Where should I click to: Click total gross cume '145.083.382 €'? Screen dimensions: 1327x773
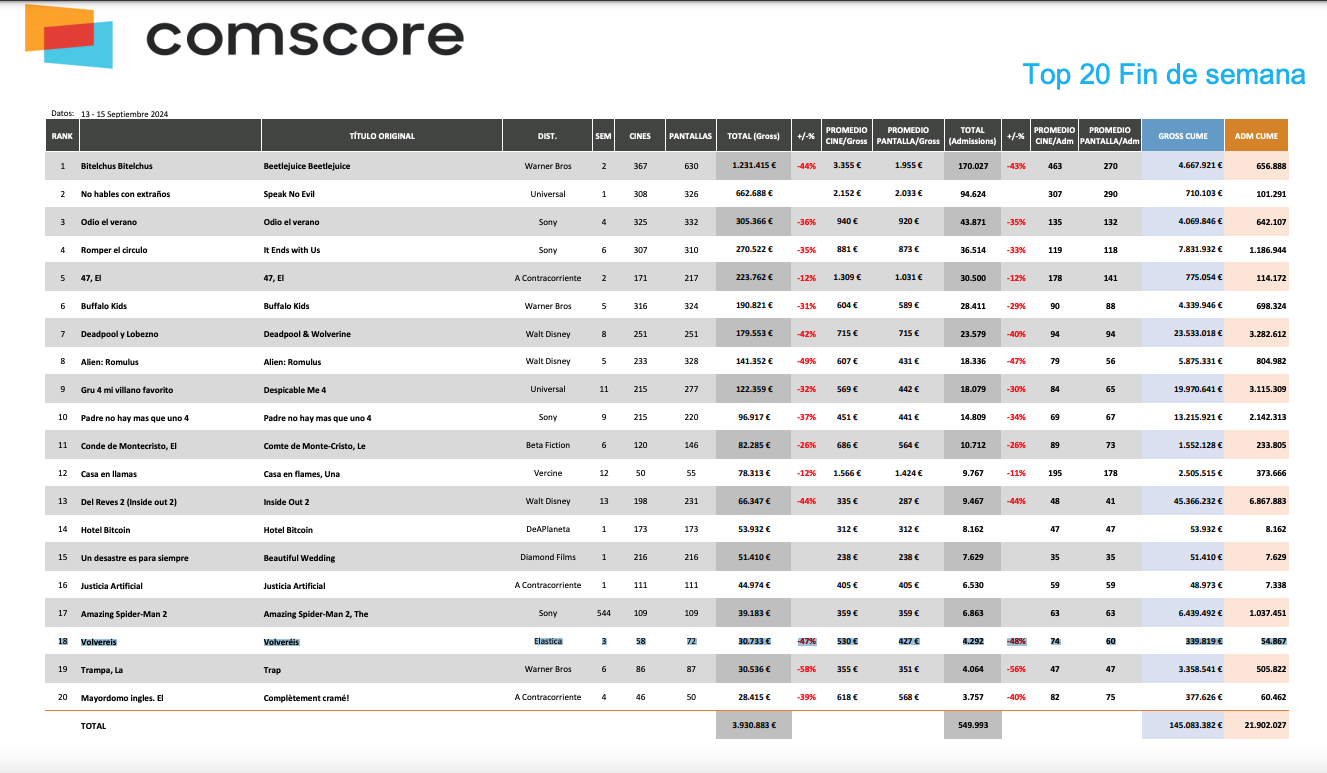(x=1194, y=726)
